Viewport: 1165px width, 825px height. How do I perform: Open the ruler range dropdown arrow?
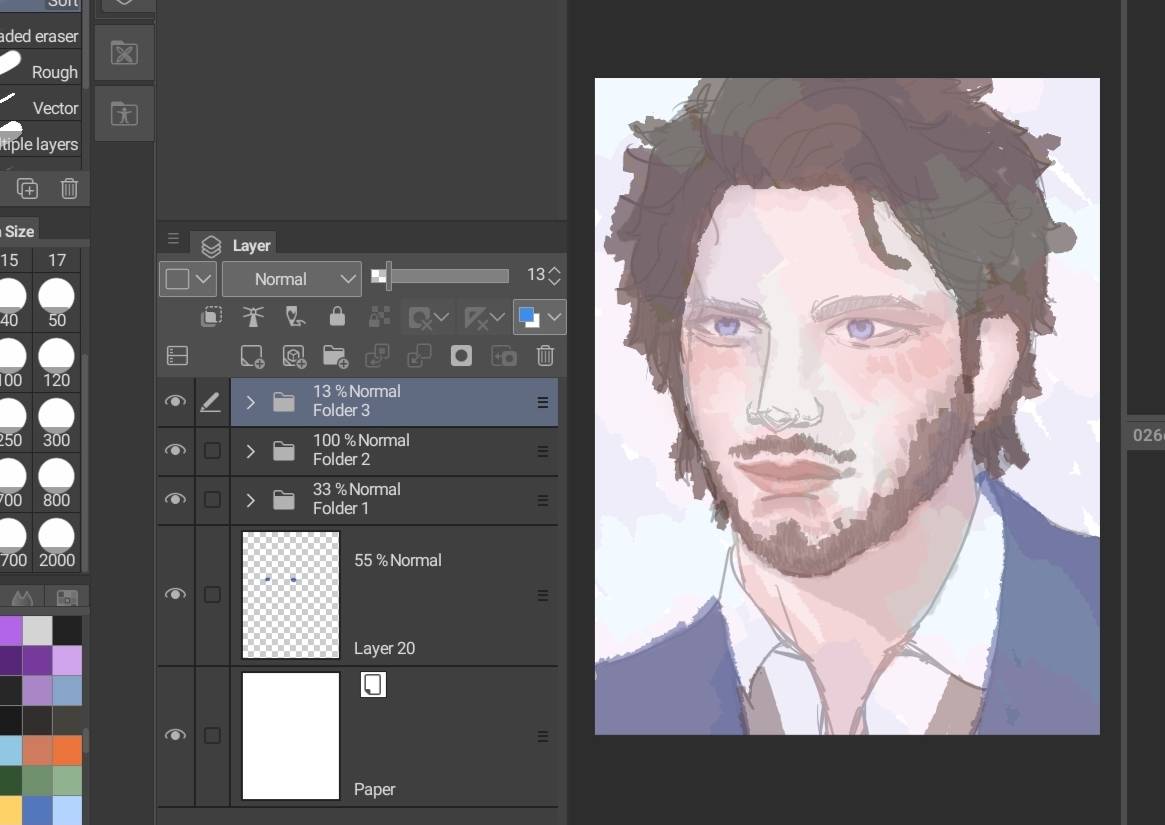click(497, 318)
